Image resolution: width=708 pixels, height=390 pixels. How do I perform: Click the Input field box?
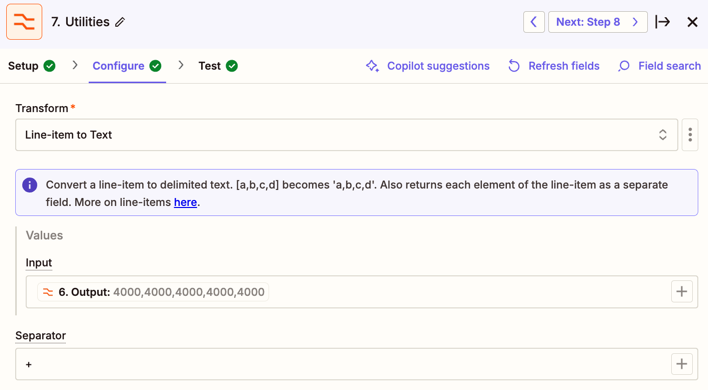(362, 292)
